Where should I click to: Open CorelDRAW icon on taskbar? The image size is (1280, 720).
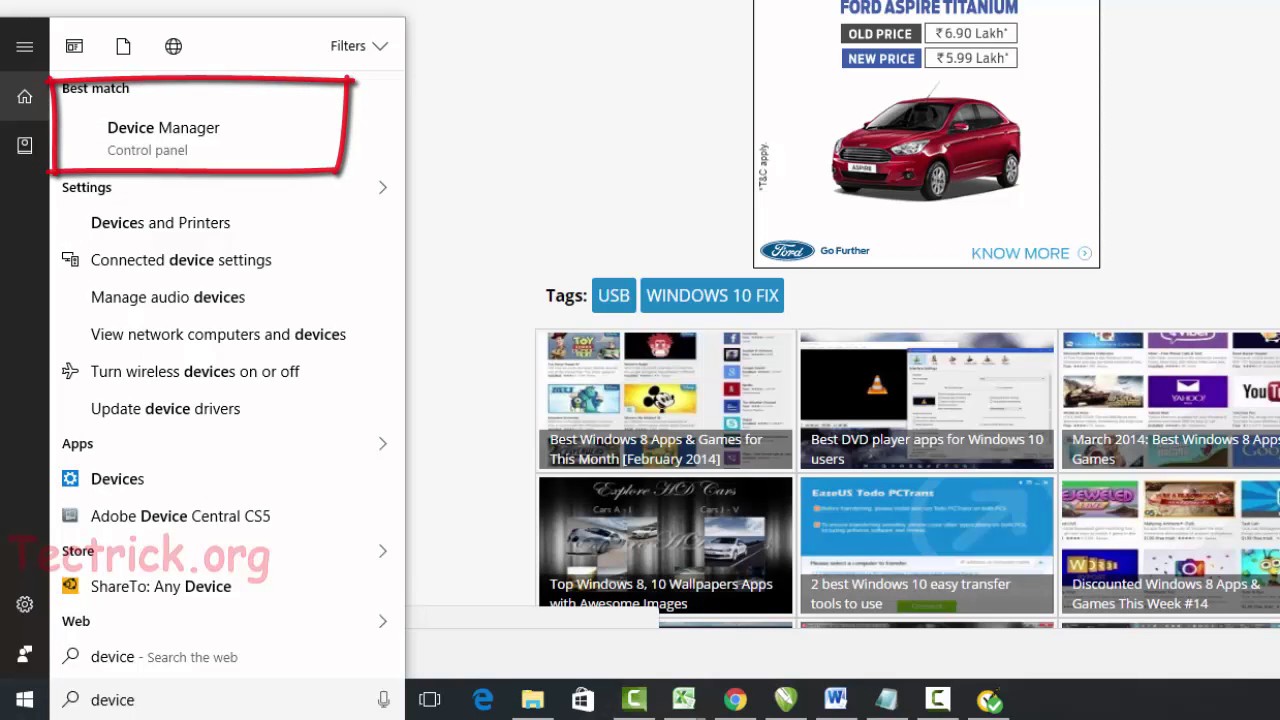pos(786,700)
